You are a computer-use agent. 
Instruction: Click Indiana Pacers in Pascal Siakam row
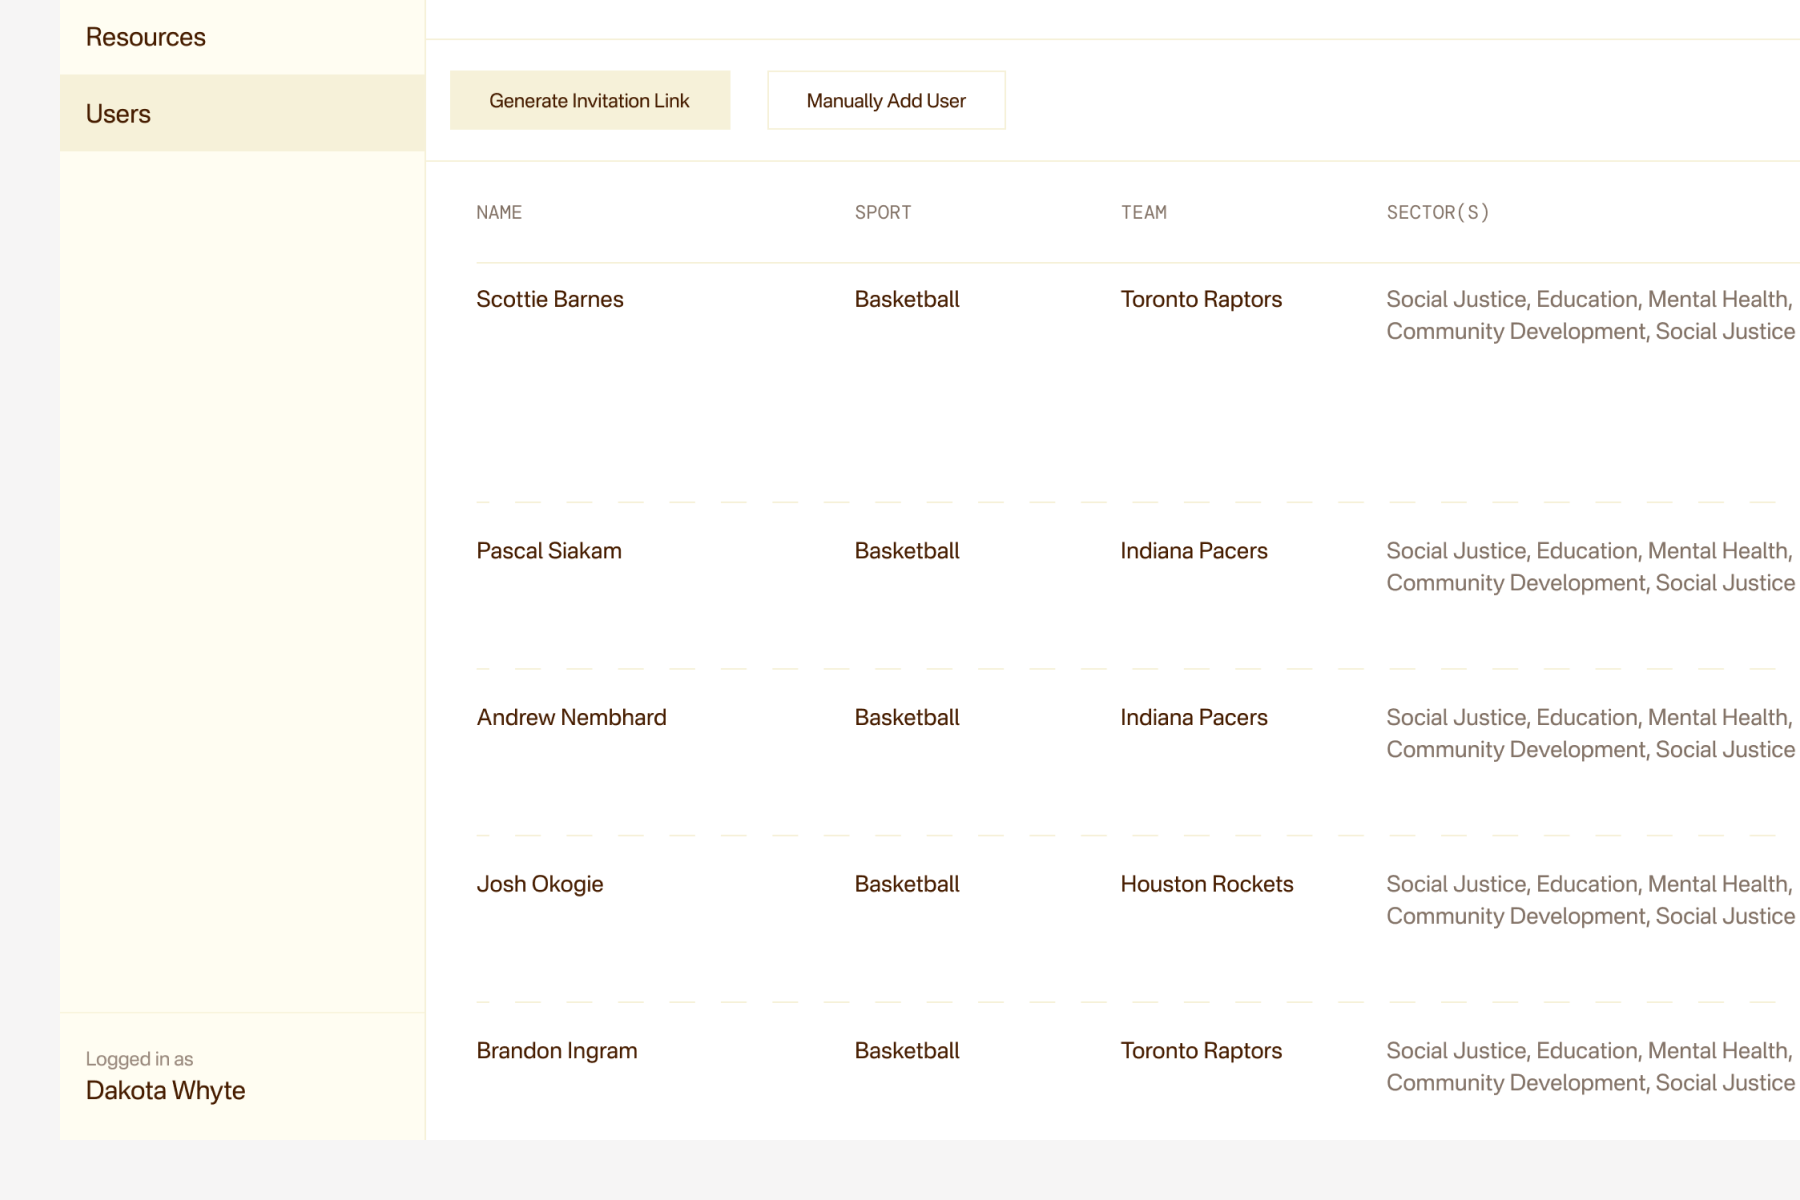click(1193, 551)
